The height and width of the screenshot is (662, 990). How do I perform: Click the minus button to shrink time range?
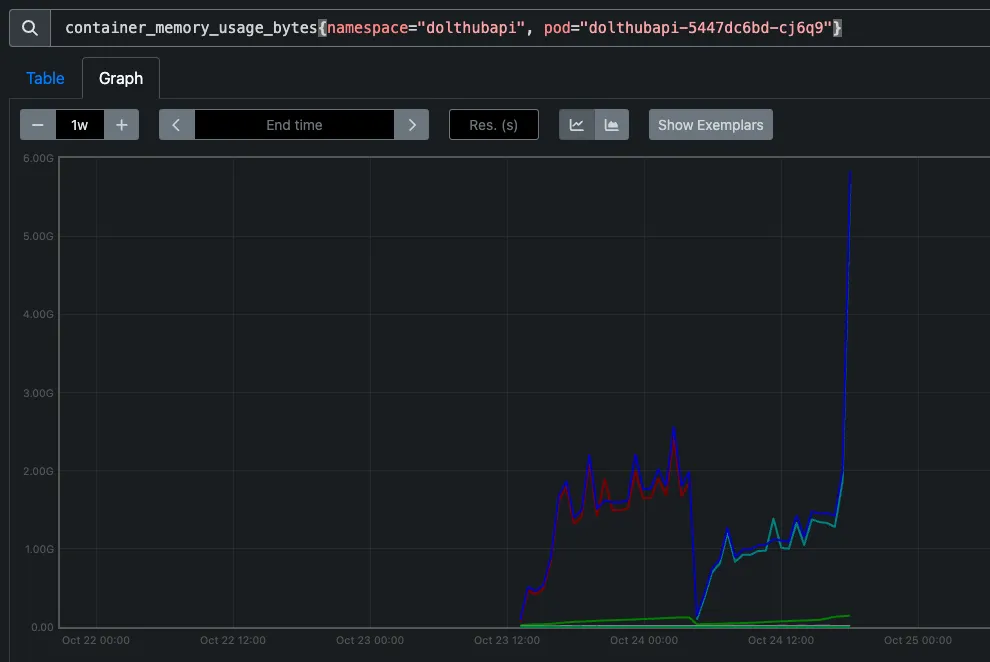(x=38, y=124)
